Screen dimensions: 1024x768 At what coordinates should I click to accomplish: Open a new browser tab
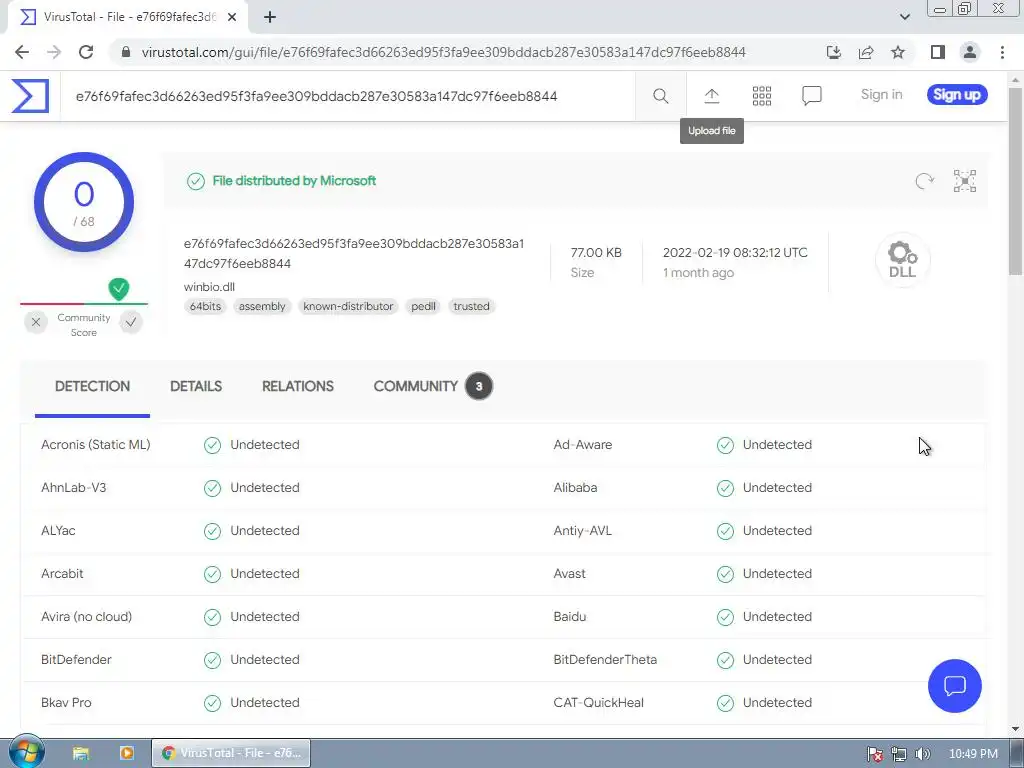tap(270, 18)
